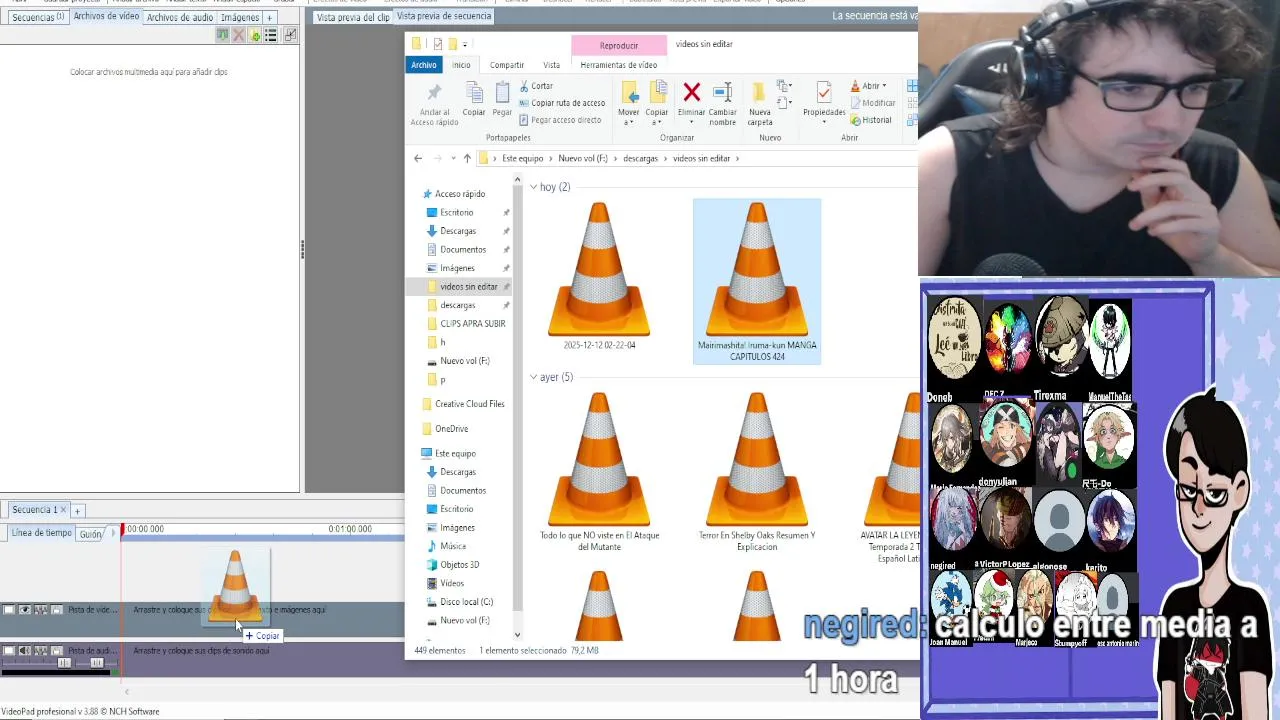
Task: Open the Propiedades dropdown in the ribbon
Action: (824, 104)
